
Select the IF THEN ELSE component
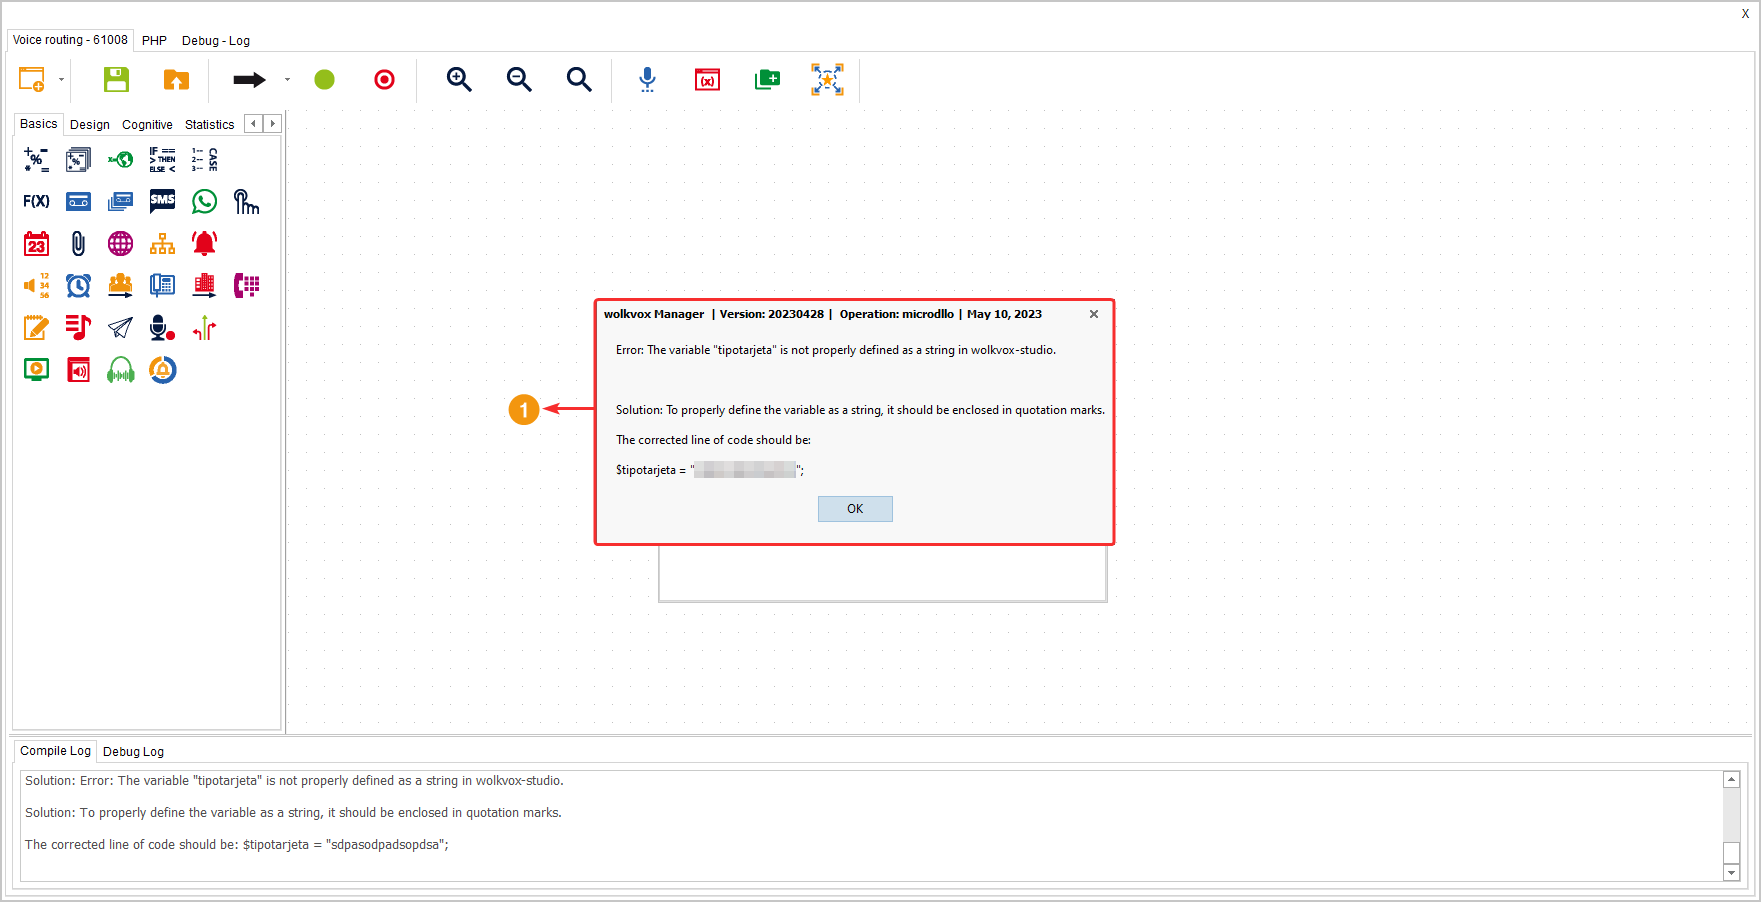coord(162,159)
